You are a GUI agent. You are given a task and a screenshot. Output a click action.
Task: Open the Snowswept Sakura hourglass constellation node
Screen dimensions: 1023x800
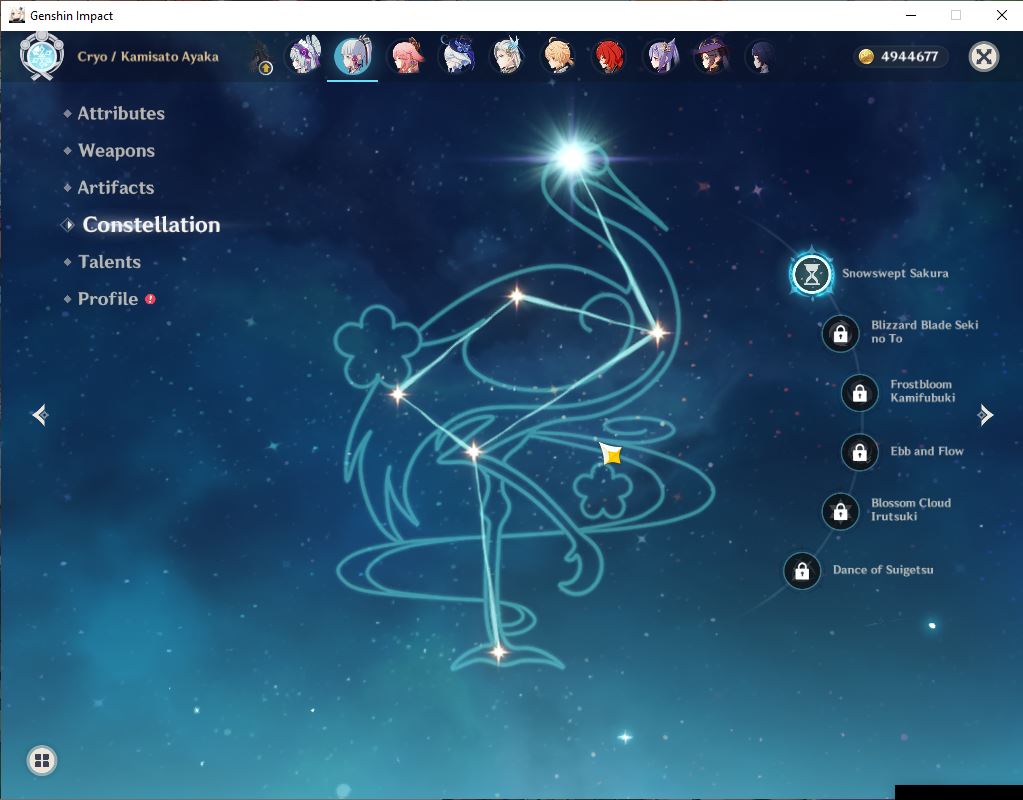coord(812,275)
